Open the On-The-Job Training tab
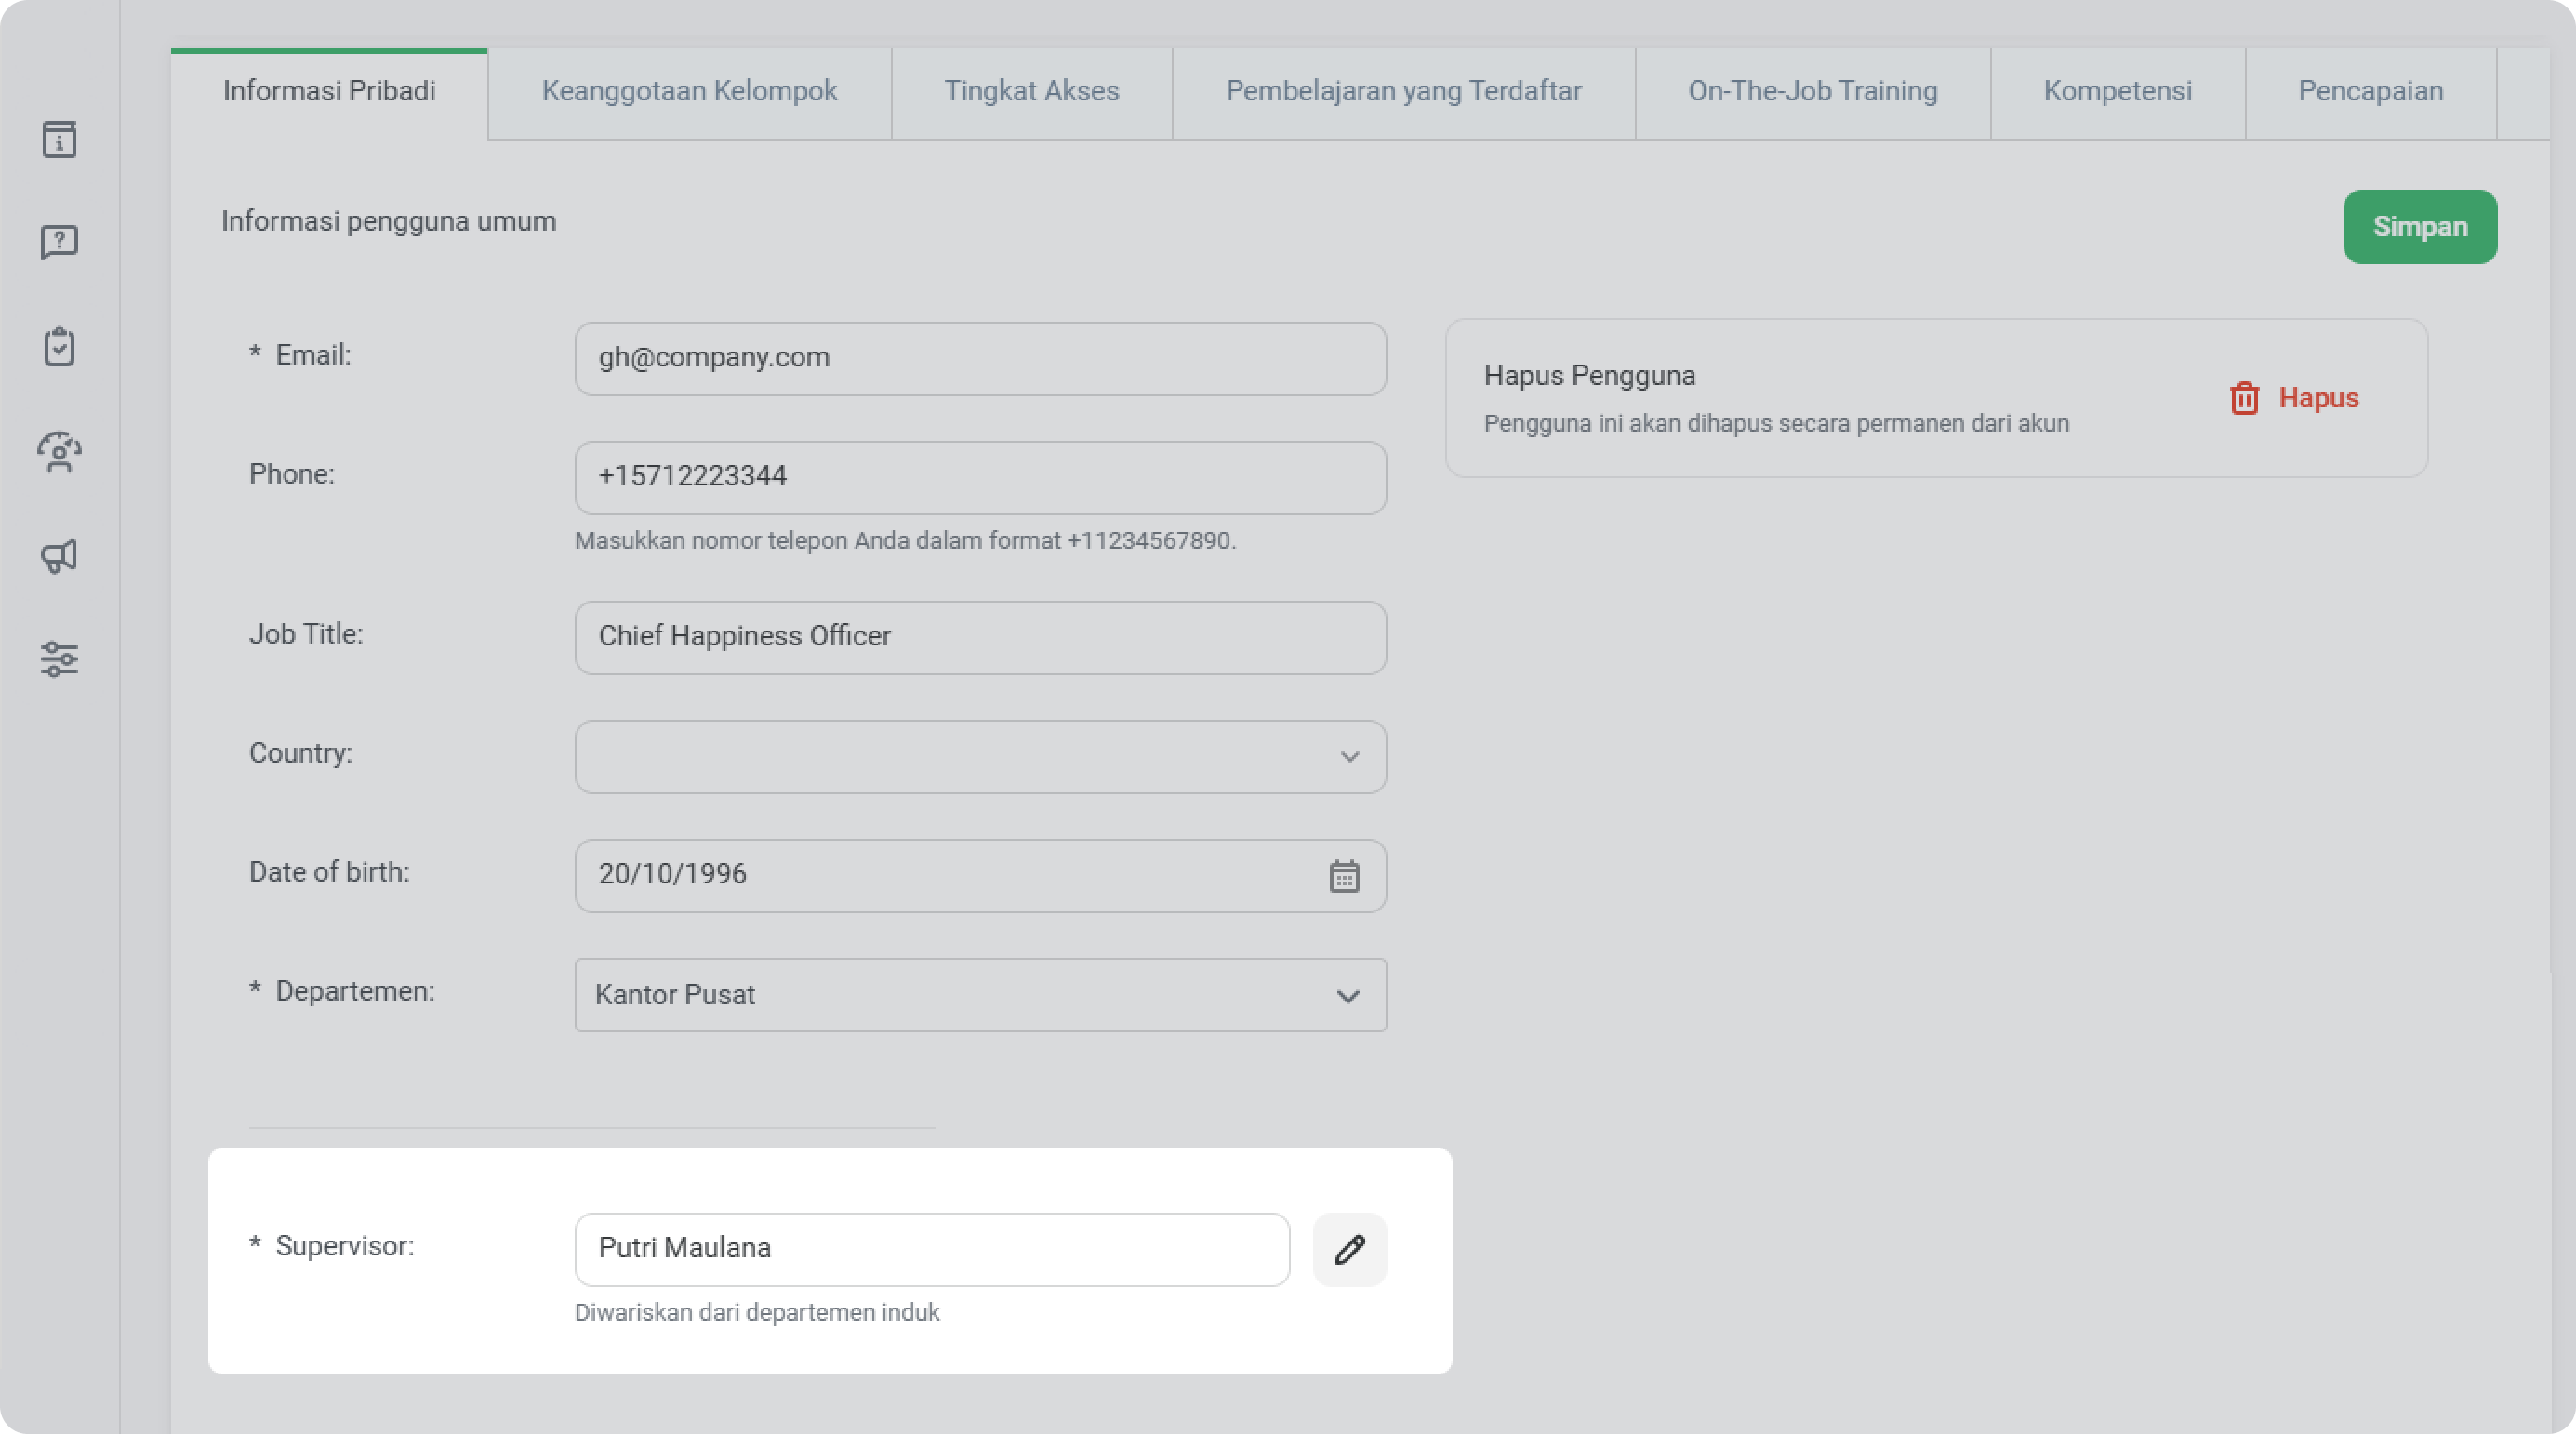This screenshot has height=1434, width=2576. pyautogui.click(x=1812, y=92)
